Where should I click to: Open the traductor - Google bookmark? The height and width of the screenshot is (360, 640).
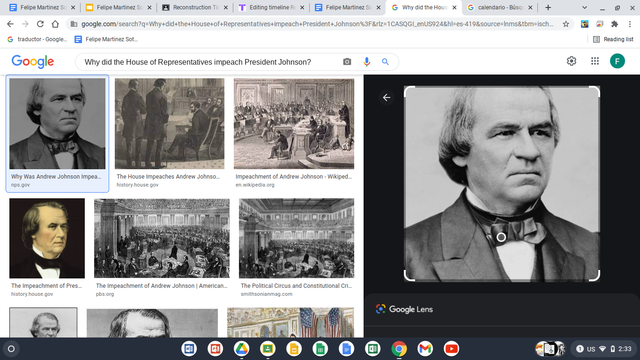37,39
